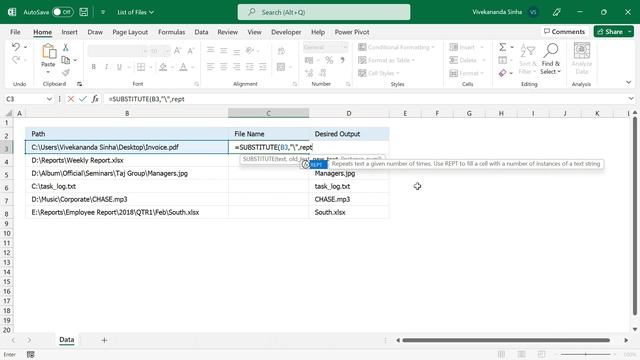Collapse the ribbon using the chevron
The height and width of the screenshot is (360, 640).
pos(628,82)
